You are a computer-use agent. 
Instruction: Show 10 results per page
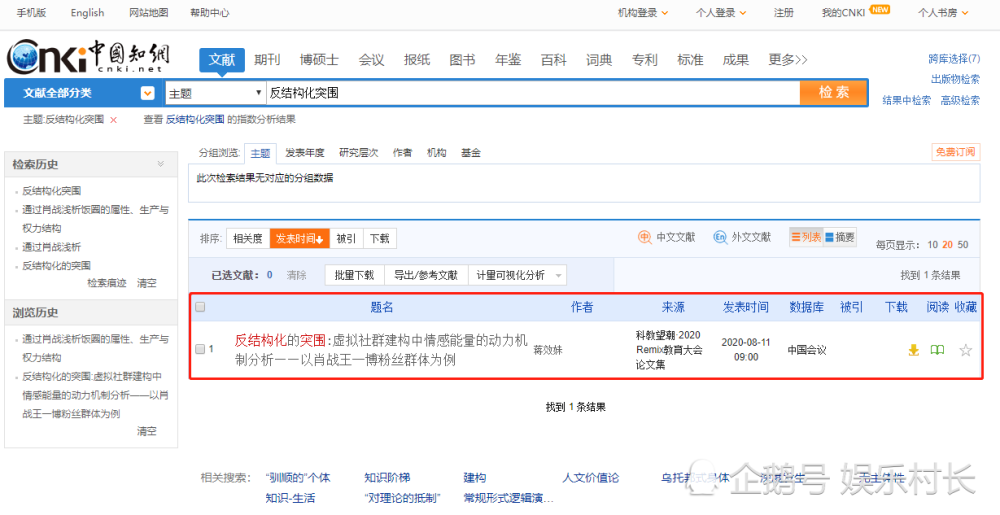(932, 245)
